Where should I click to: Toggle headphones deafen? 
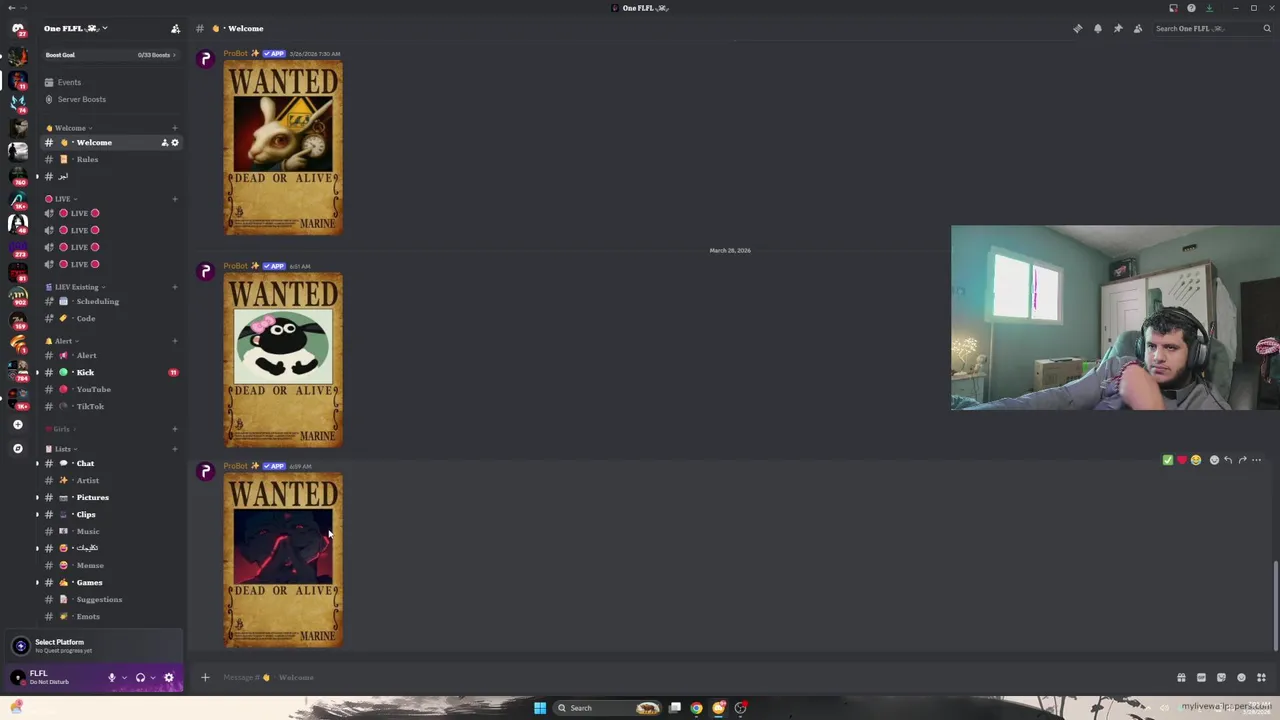[x=140, y=677]
